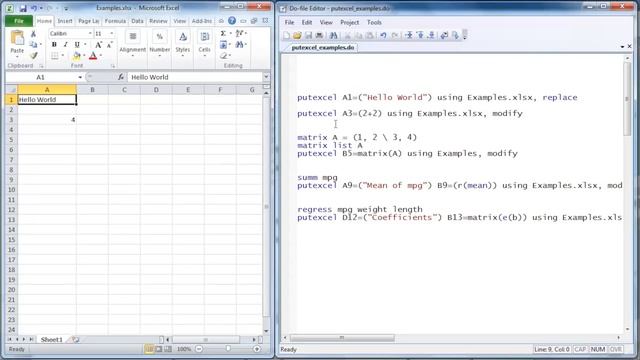The width and height of the screenshot is (640, 360).
Task: Click Find binoculars icon in Do-file Editor
Action: tap(333, 36)
